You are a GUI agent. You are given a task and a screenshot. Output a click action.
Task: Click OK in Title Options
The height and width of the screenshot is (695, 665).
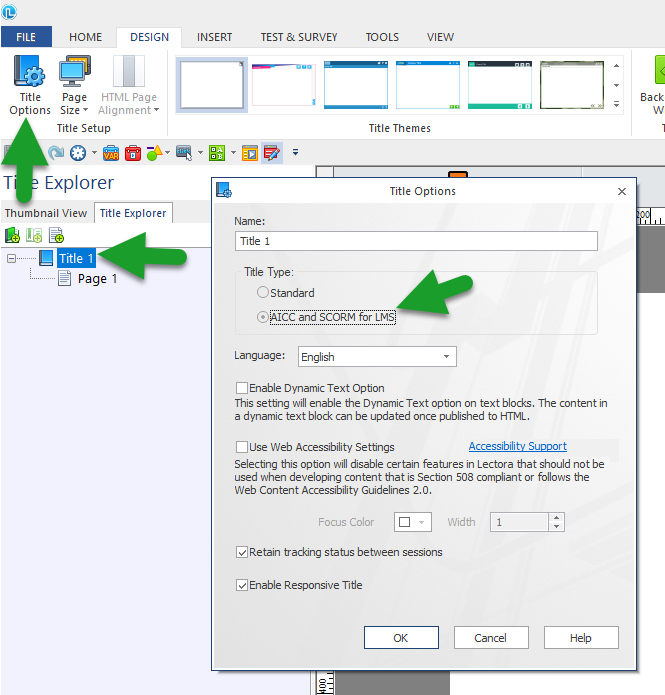(401, 638)
